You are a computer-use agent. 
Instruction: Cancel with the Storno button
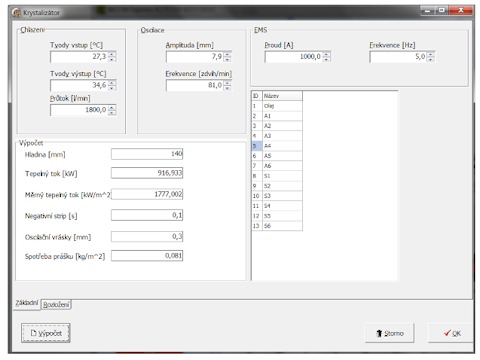390,333
